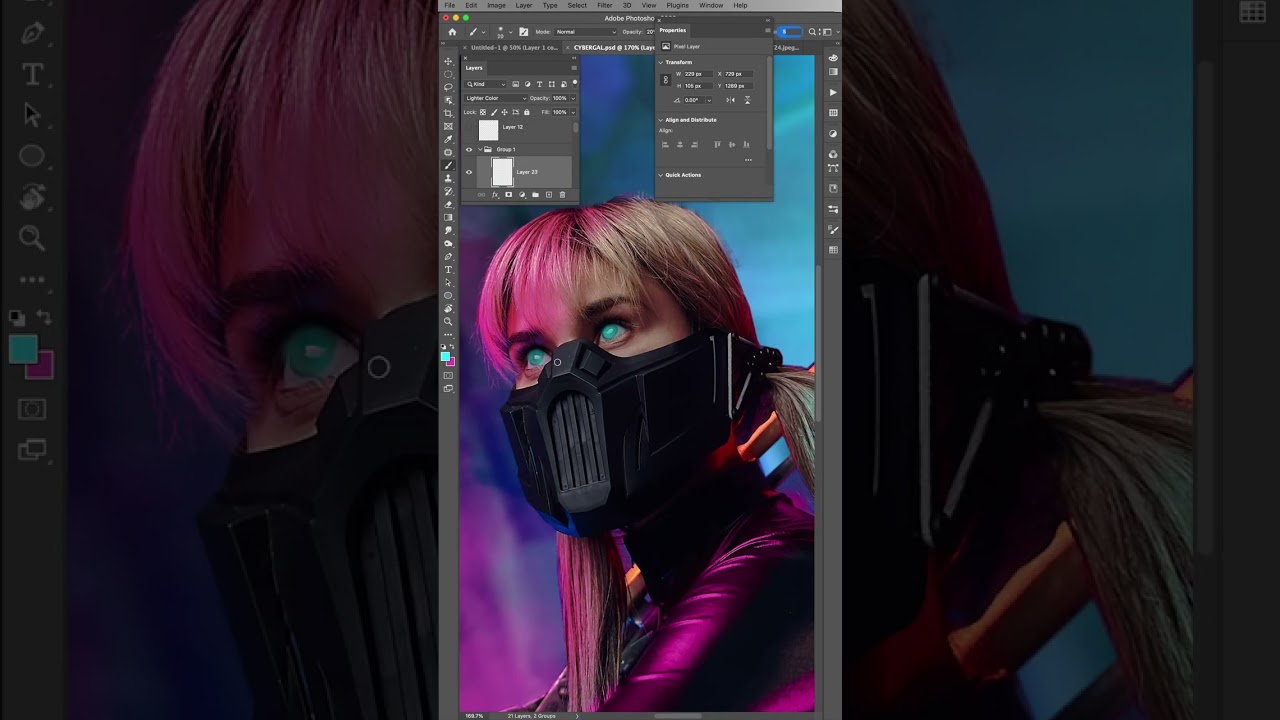Collapse the Align and Distribute section

tap(660, 120)
